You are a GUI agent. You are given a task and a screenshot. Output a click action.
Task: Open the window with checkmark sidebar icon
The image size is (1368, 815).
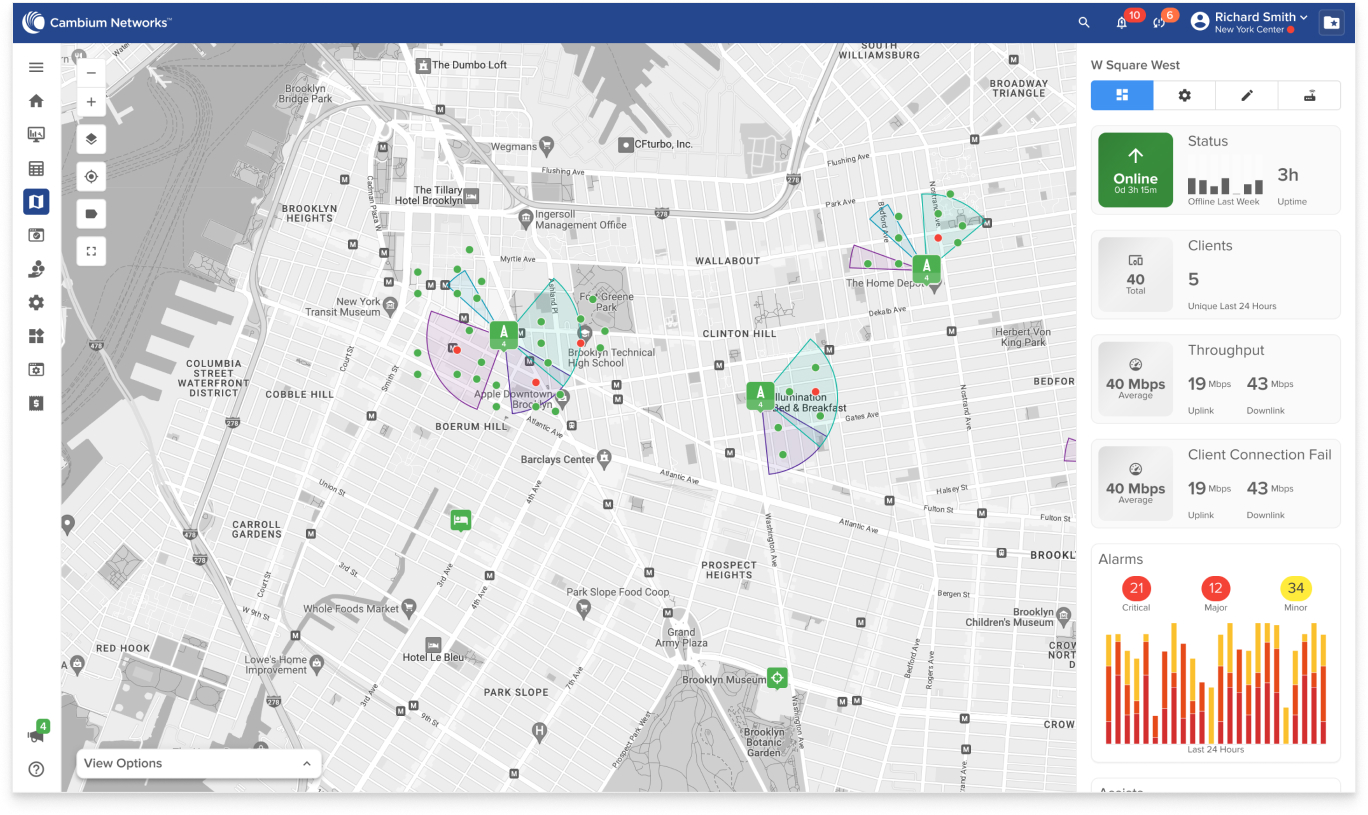click(x=36, y=235)
